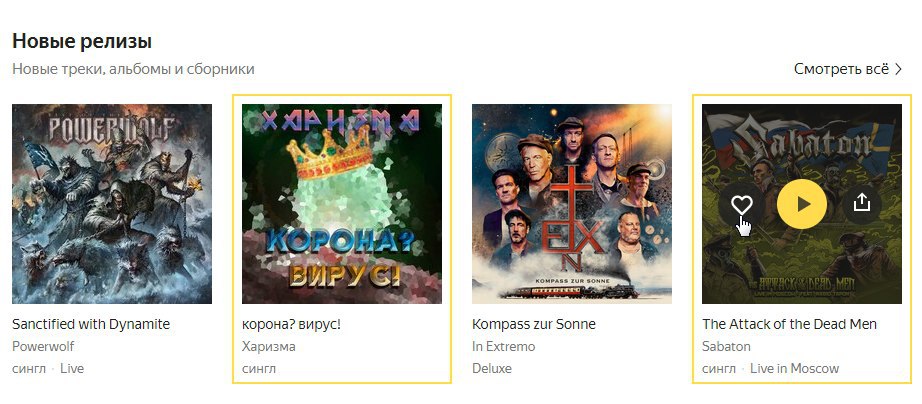Screen dimensions: 922x404
Task: Click the Sanctified with Dynamite title
Action: [91, 324]
